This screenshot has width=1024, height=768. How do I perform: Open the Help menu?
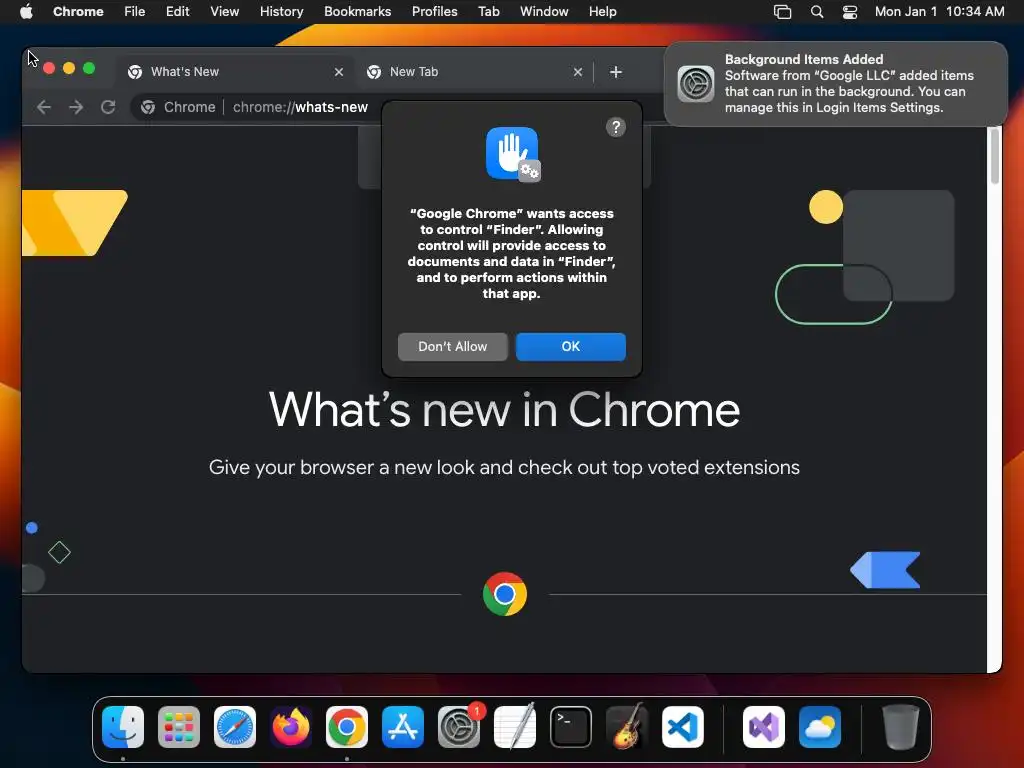[x=602, y=11]
